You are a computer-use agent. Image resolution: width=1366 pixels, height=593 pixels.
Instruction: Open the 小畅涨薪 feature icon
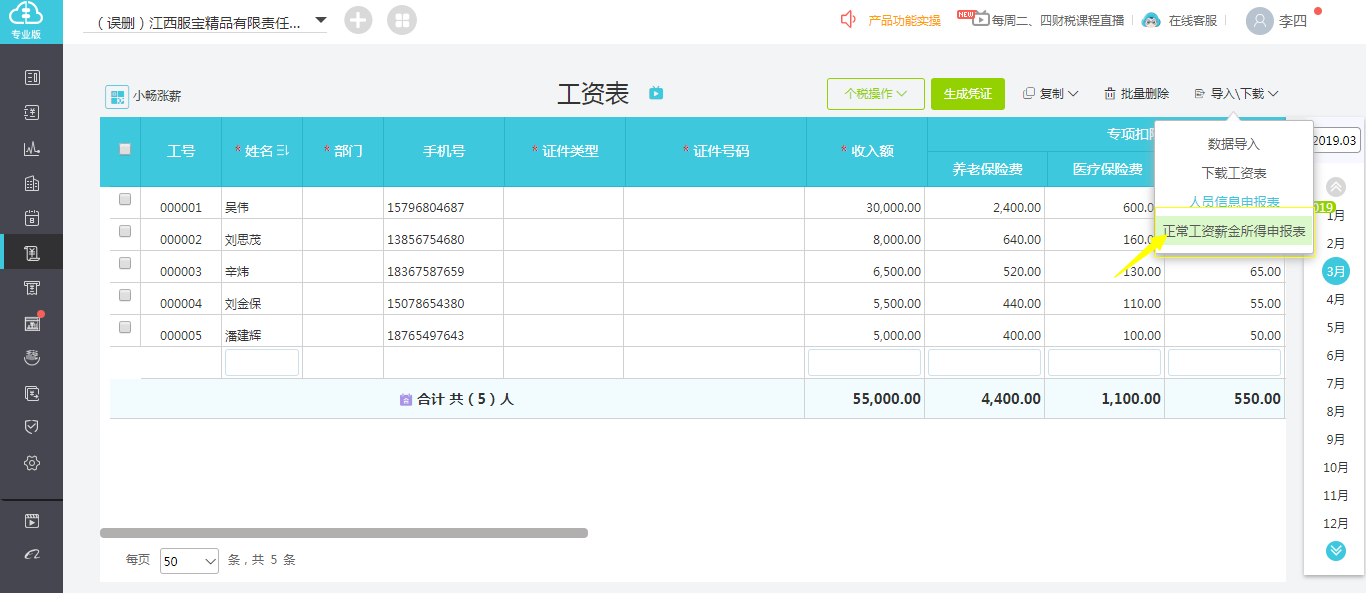[118, 94]
